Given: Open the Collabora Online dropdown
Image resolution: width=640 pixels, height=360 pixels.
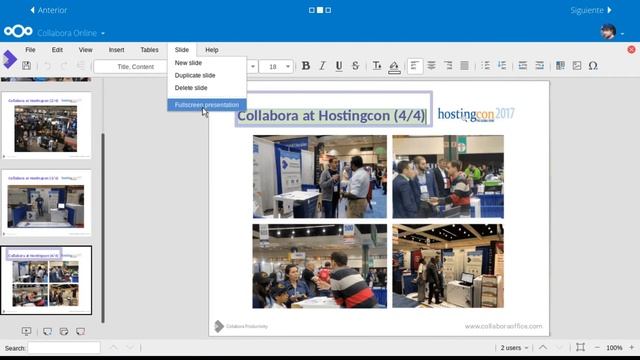Looking at the screenshot, I should pos(71,33).
